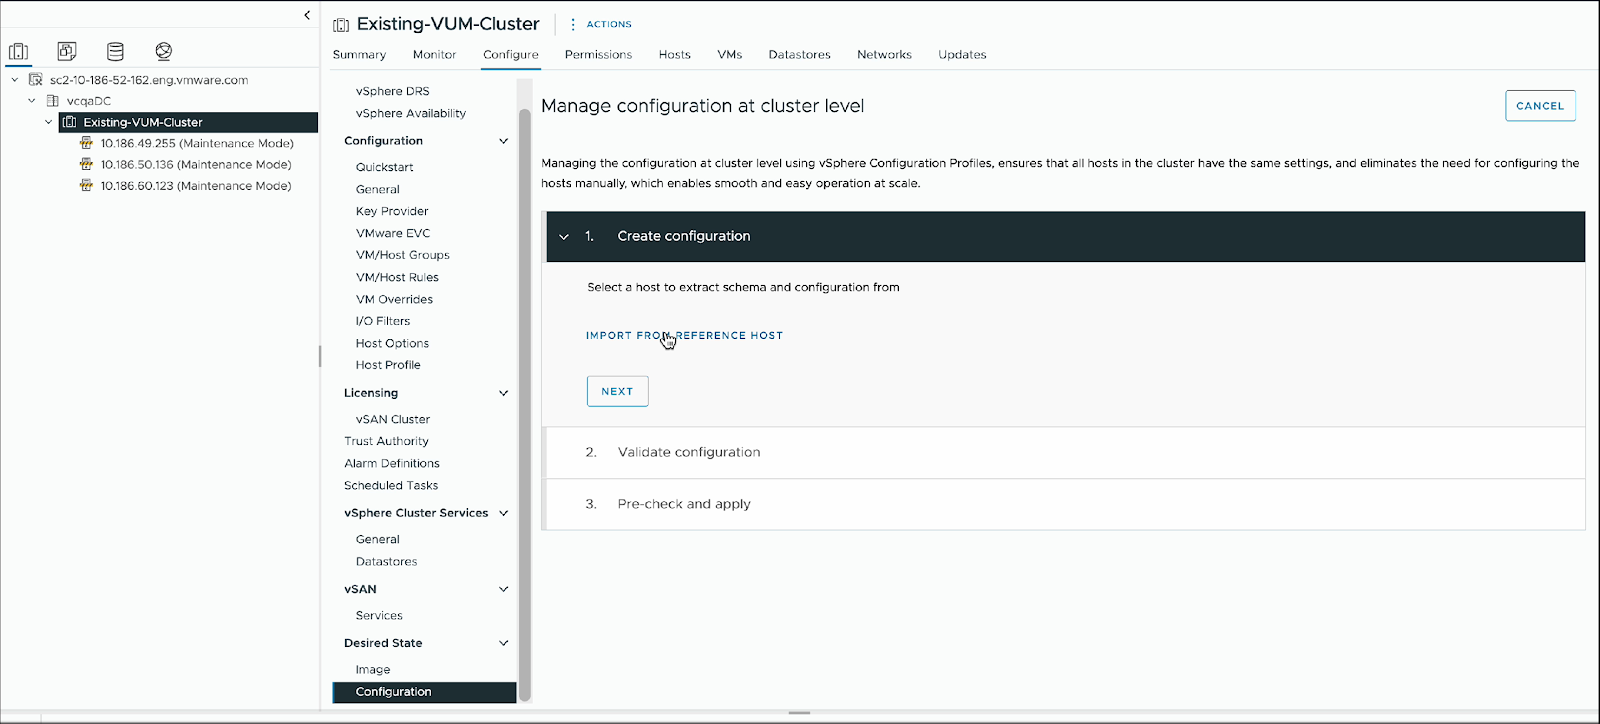
Task: Open Image under Desired State
Action: click(x=373, y=669)
